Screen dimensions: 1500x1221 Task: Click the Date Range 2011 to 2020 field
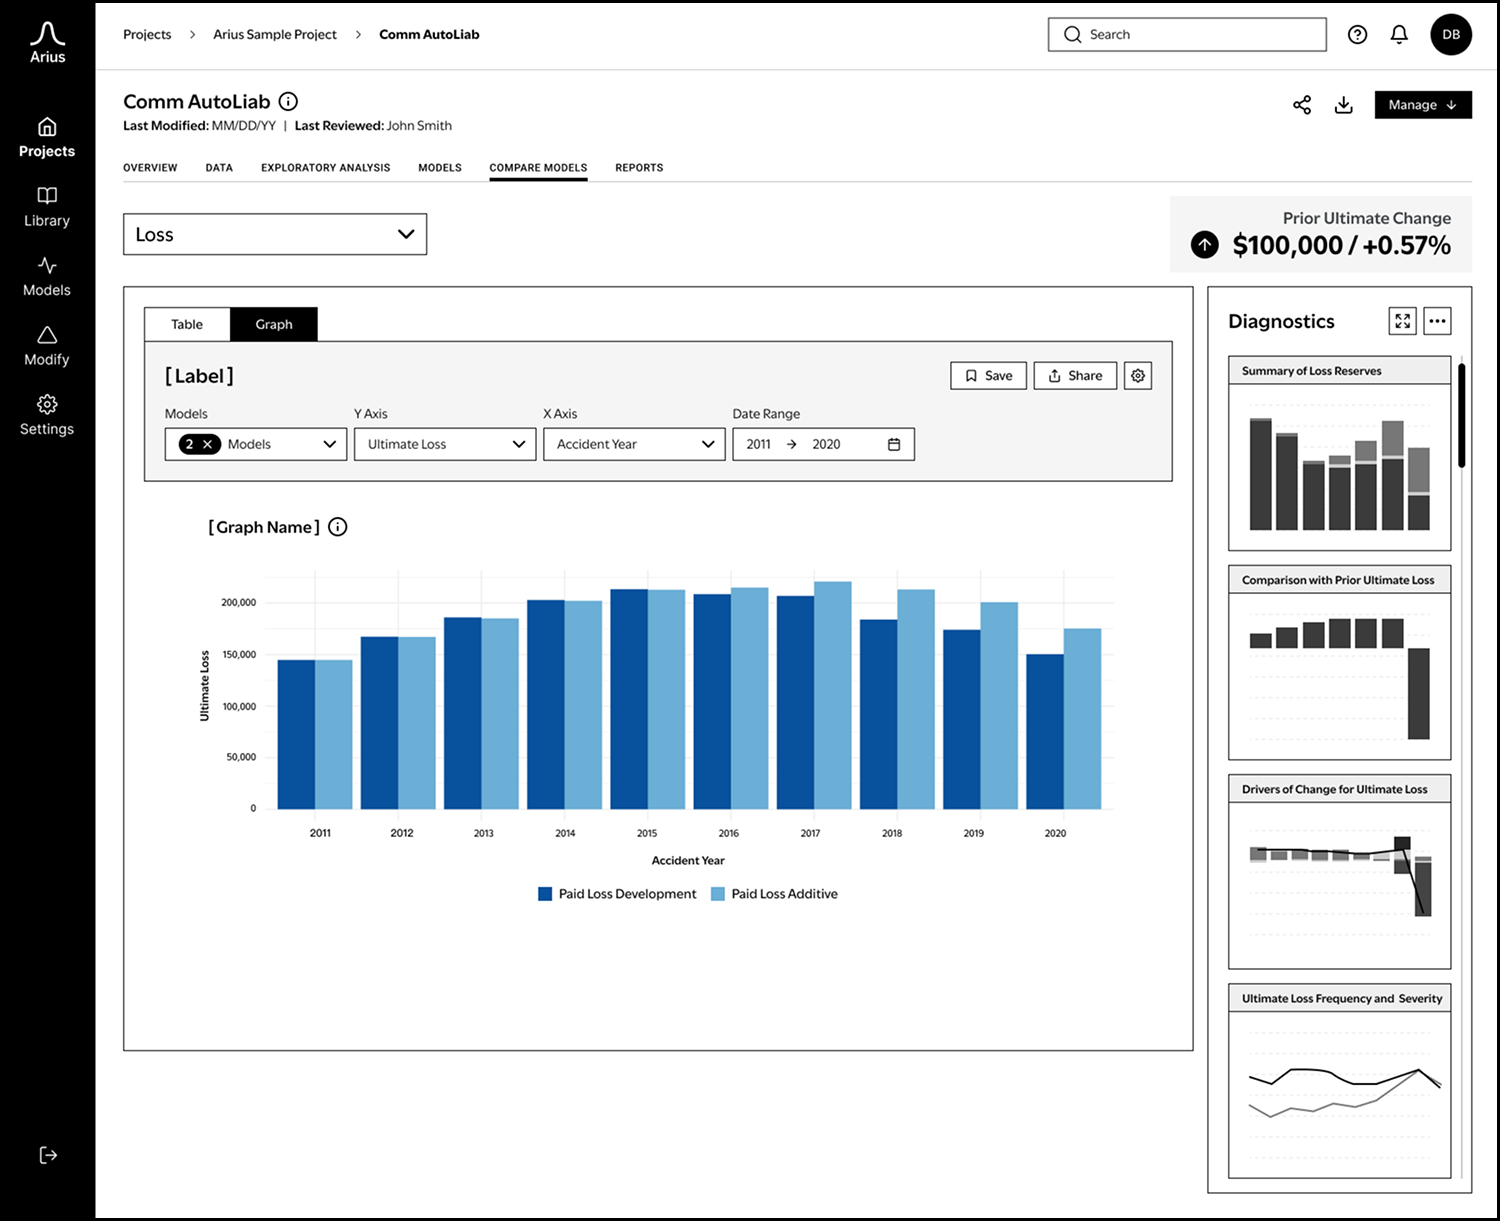coord(823,444)
